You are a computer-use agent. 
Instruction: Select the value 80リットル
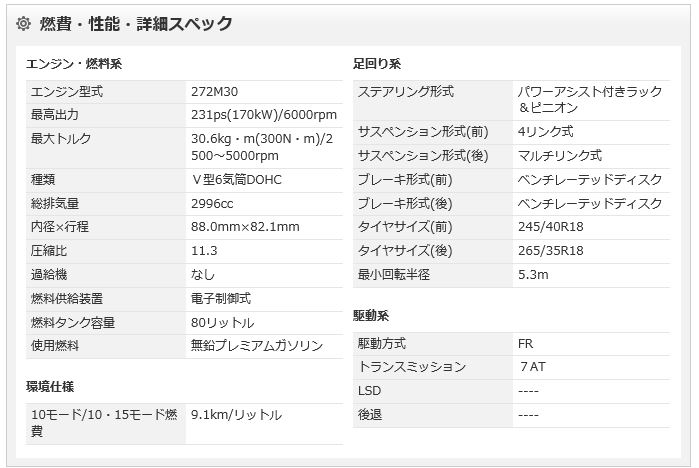point(222,322)
